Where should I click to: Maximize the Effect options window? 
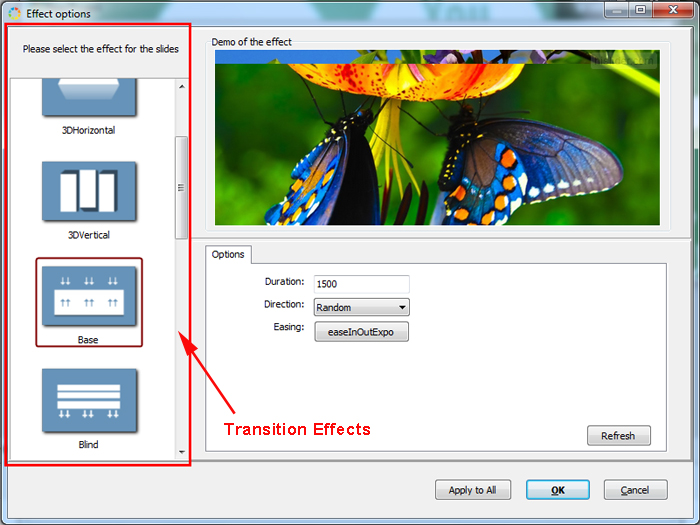click(x=639, y=10)
